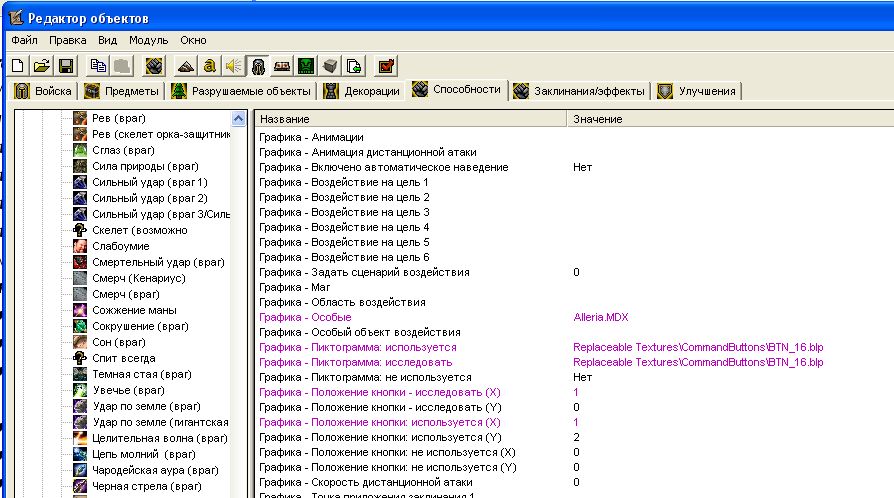
Task: Open the Trigger Editor 'a' icon
Action: coord(210,66)
